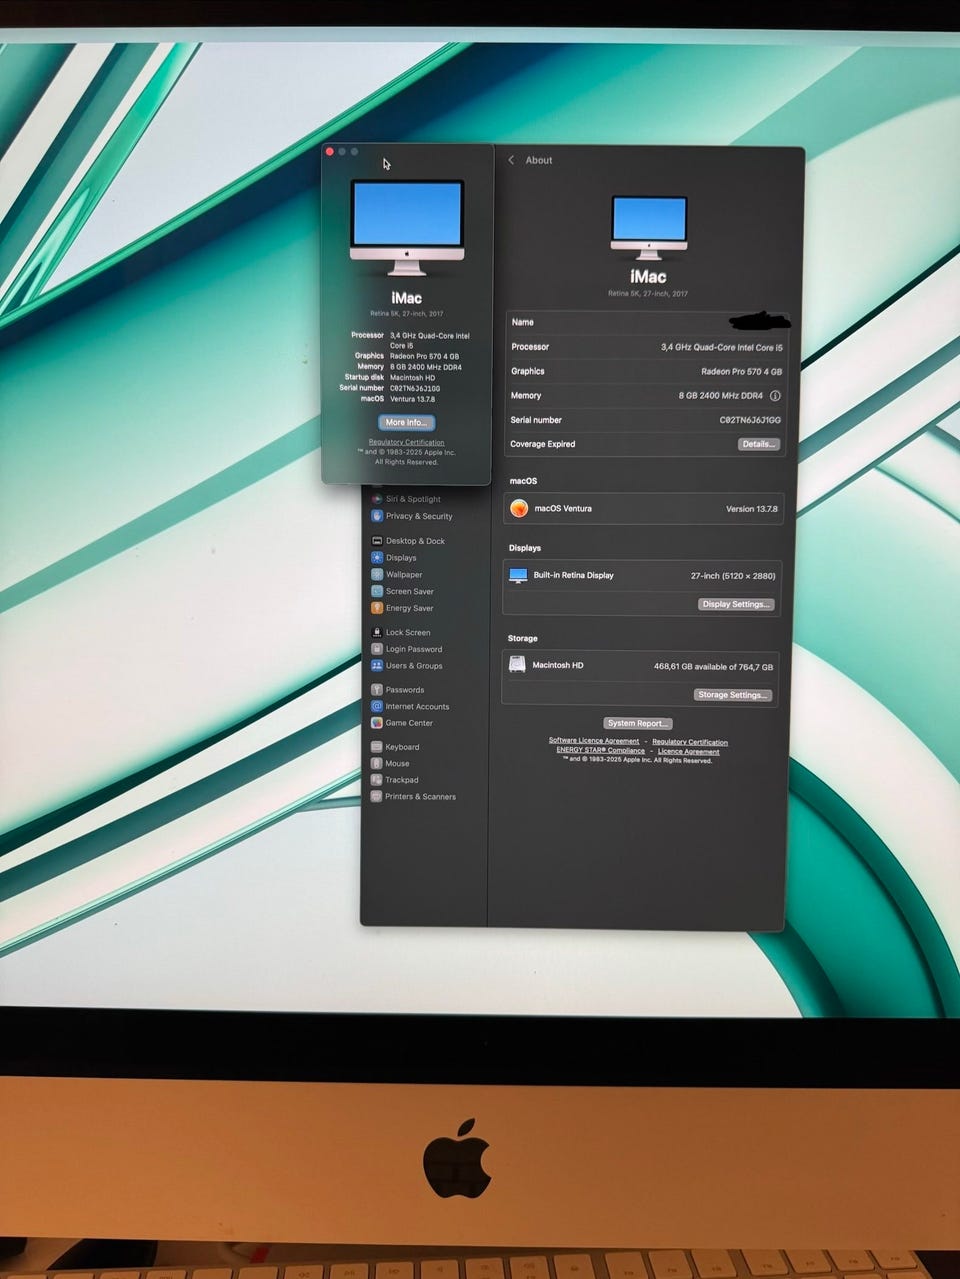Open the Users & Groups icon
The height and width of the screenshot is (1279, 960).
[x=377, y=665]
